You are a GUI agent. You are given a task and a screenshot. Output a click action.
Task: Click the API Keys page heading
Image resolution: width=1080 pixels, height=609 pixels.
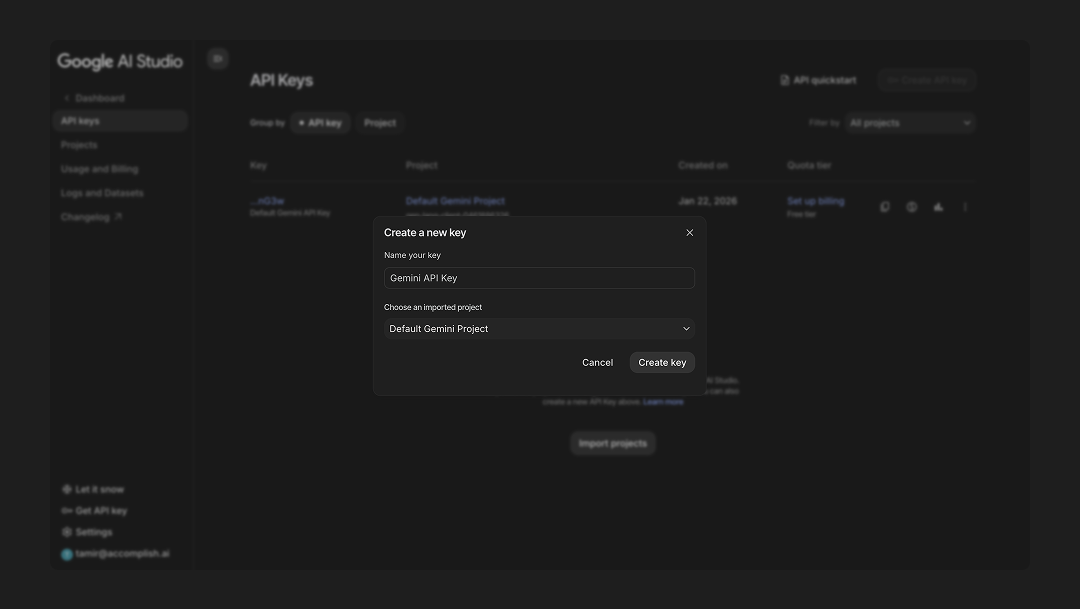[282, 81]
